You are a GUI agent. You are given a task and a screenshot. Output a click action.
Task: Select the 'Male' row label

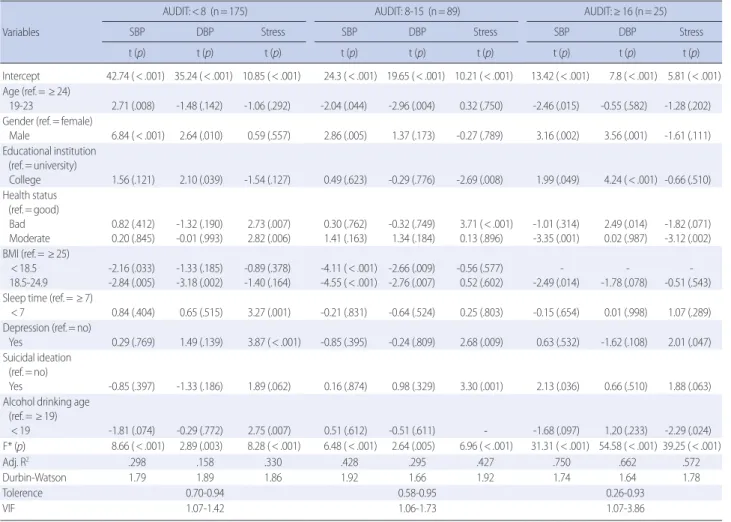point(19,136)
